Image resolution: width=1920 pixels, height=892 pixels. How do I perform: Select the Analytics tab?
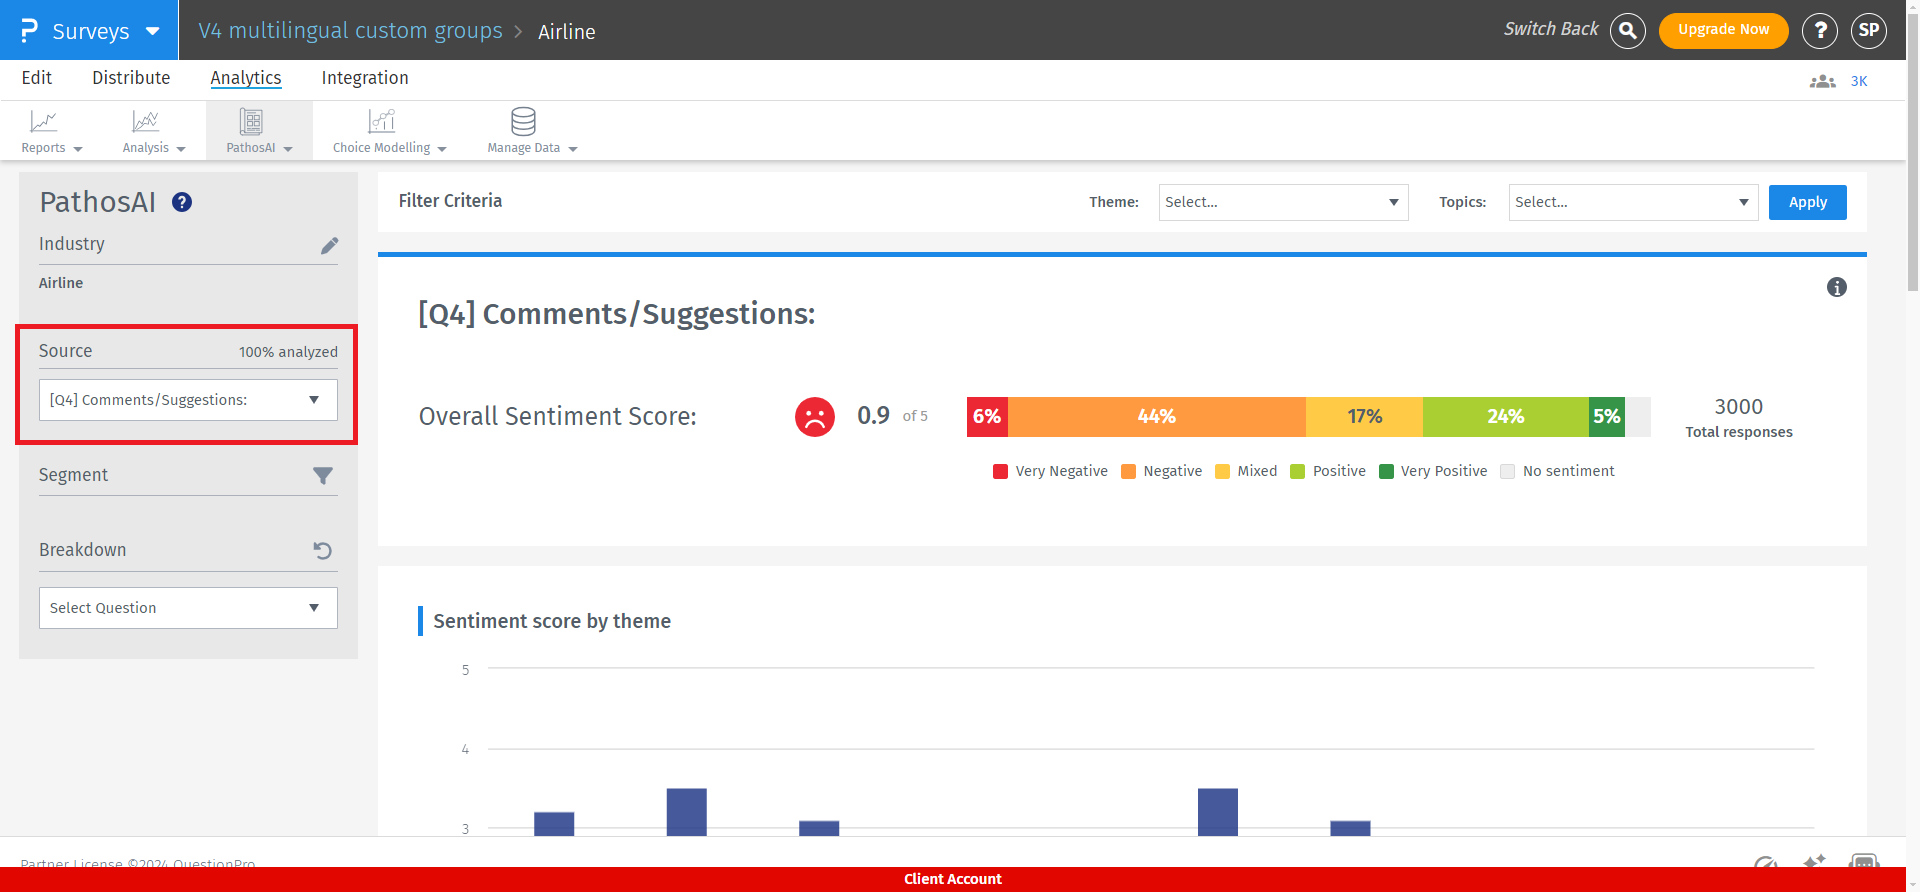(246, 78)
